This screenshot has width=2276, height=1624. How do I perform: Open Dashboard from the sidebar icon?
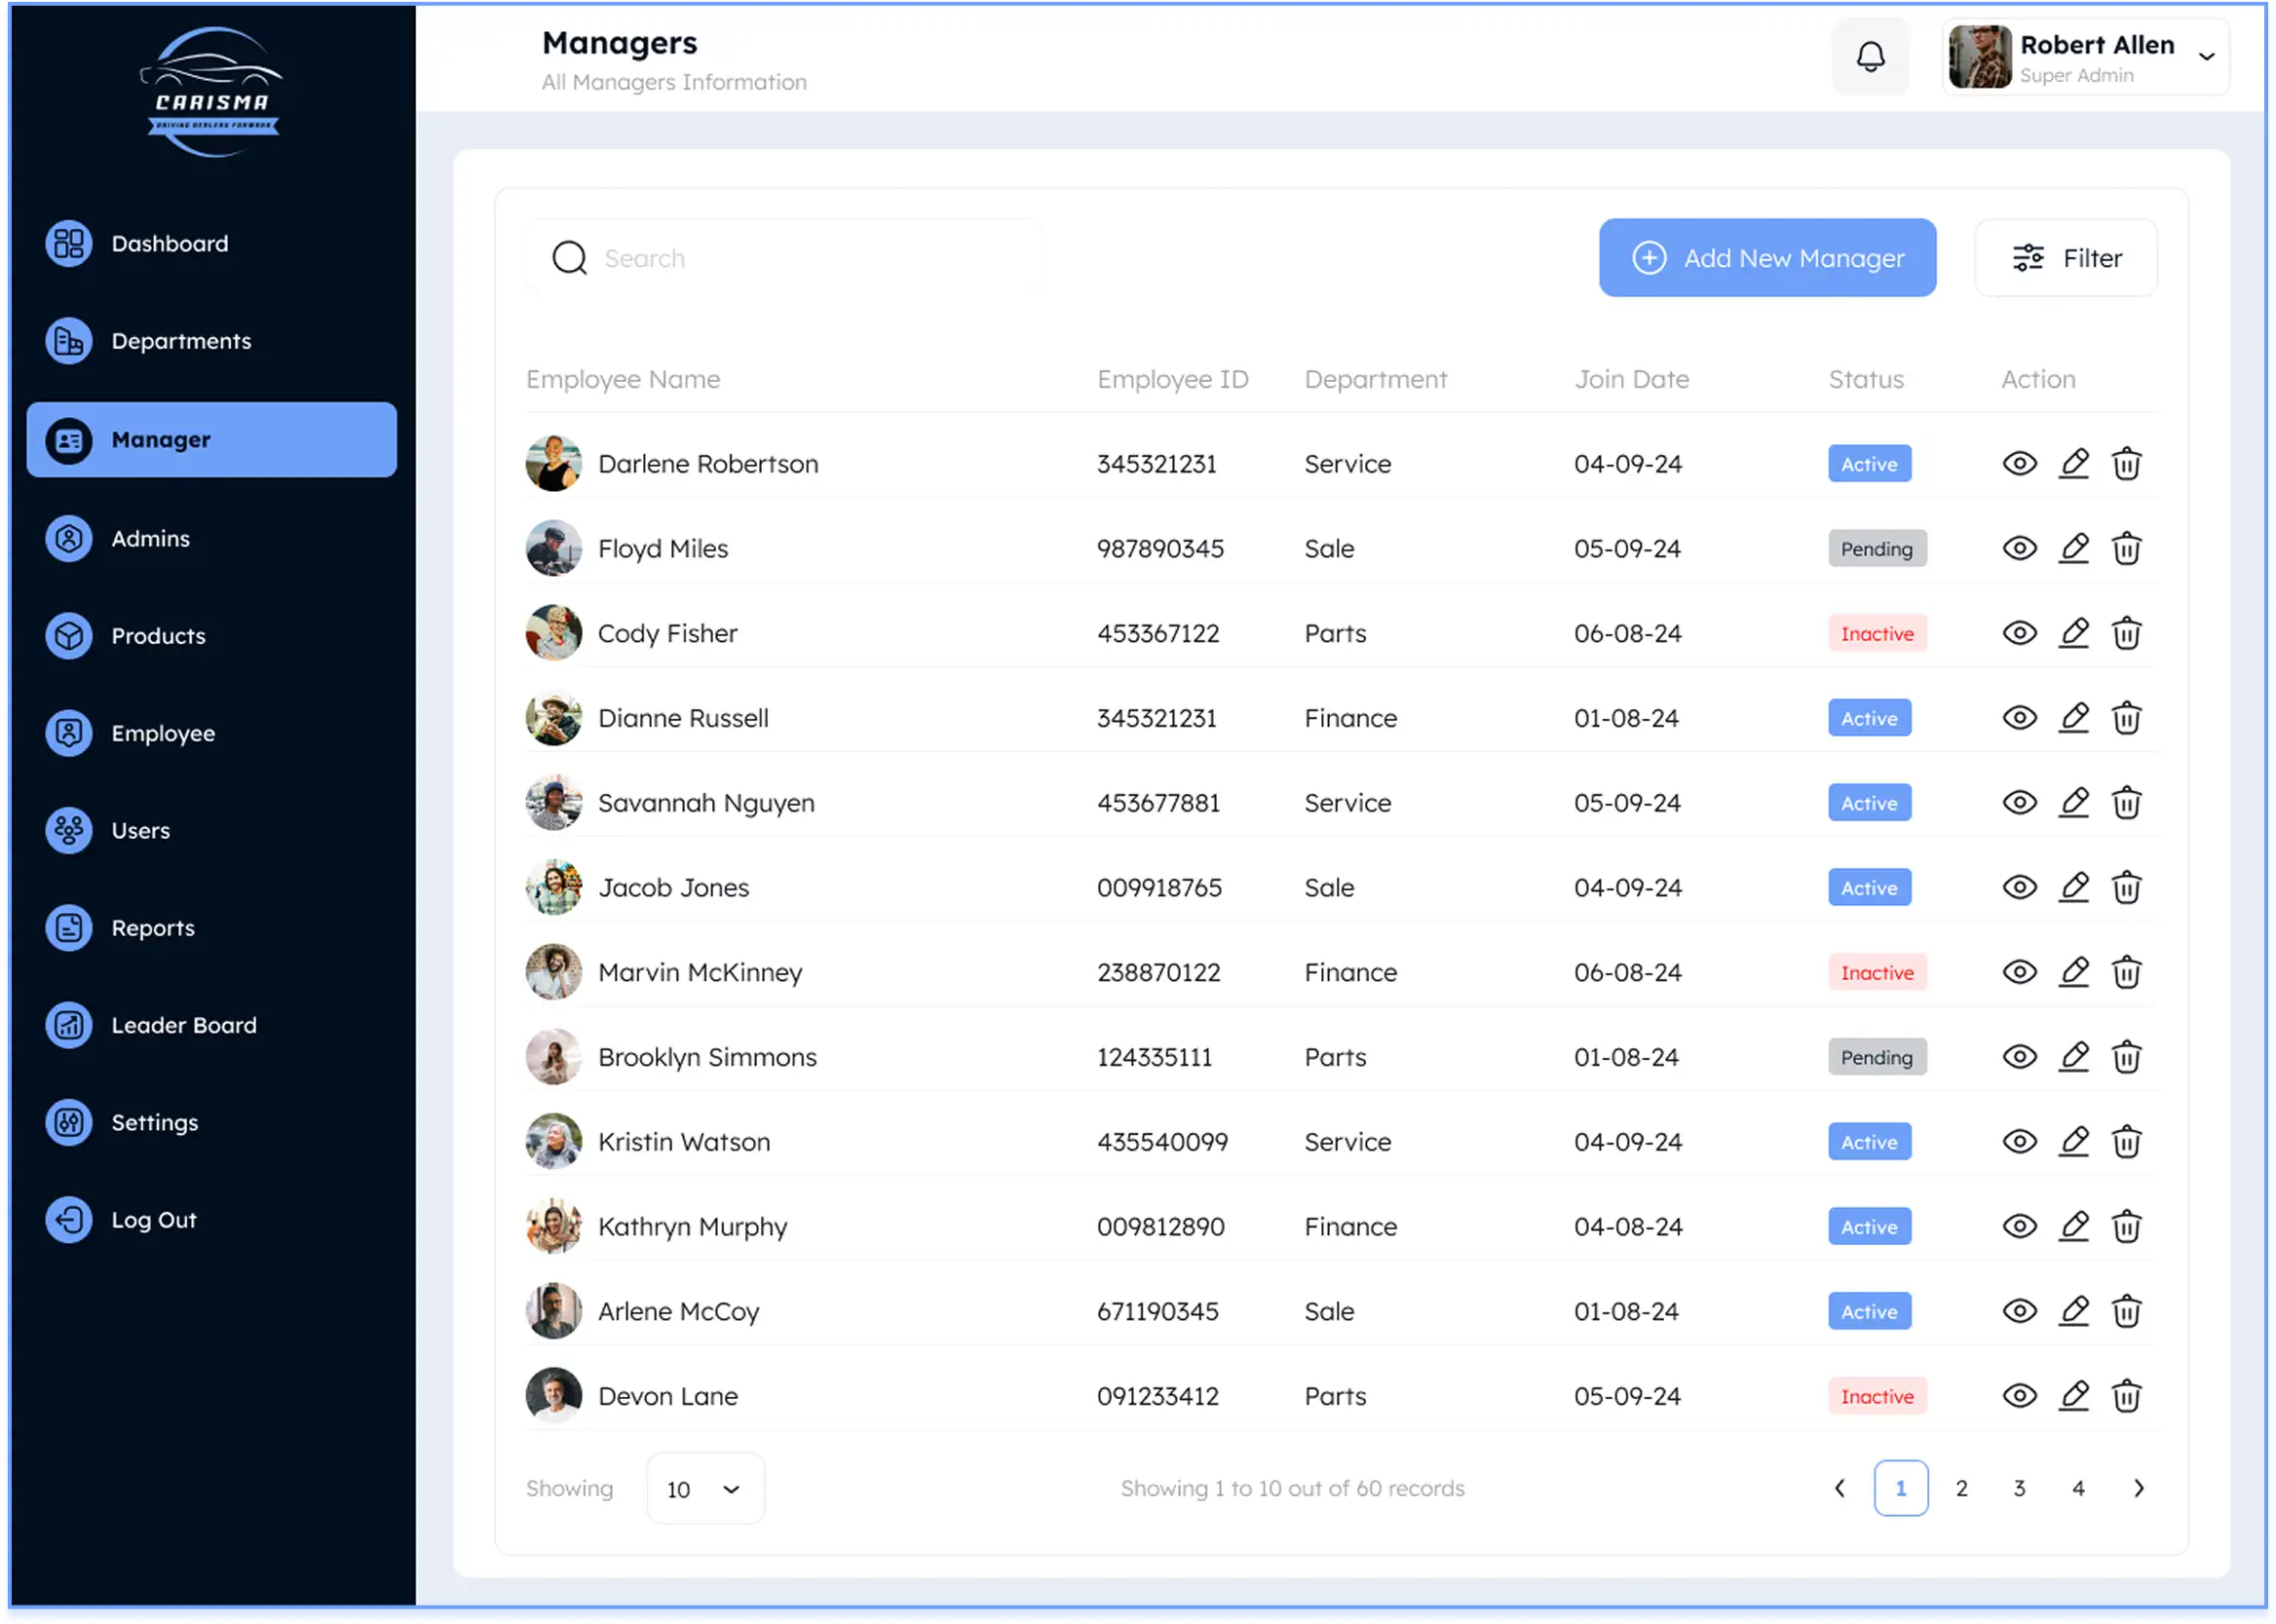pyautogui.click(x=69, y=243)
